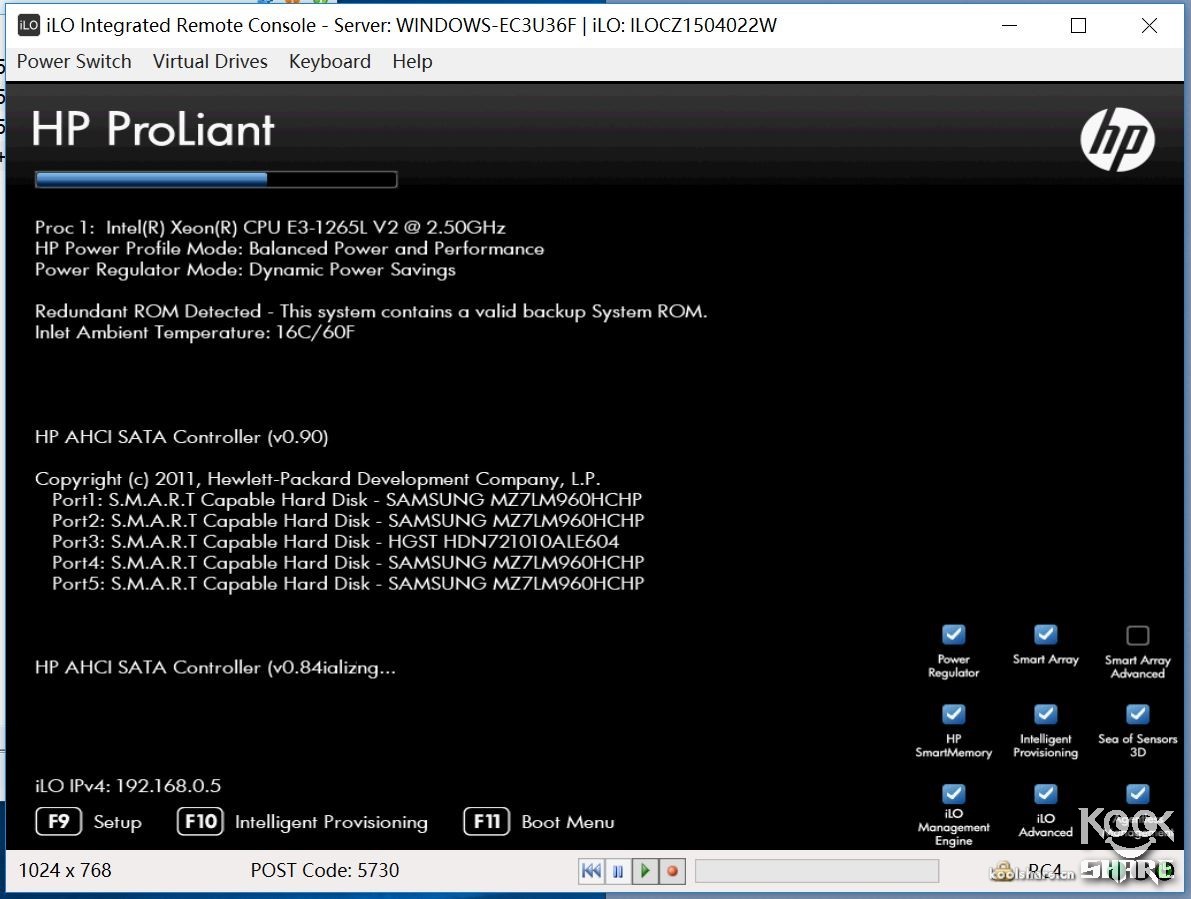This screenshot has height=899, width=1191.
Task: Click the F11 Boot Menu key button
Action: [x=487, y=822]
